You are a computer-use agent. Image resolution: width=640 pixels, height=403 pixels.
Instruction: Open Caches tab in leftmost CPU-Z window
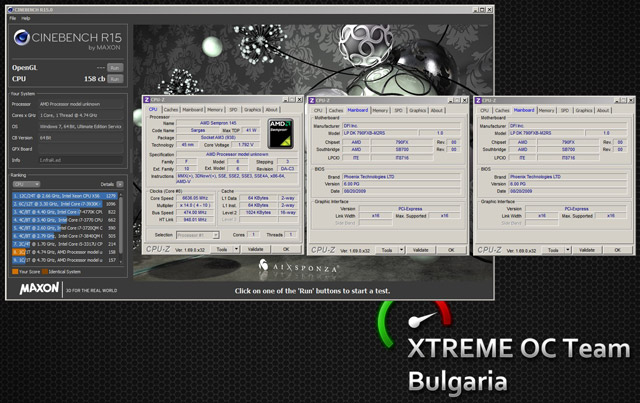pyautogui.click(x=171, y=110)
